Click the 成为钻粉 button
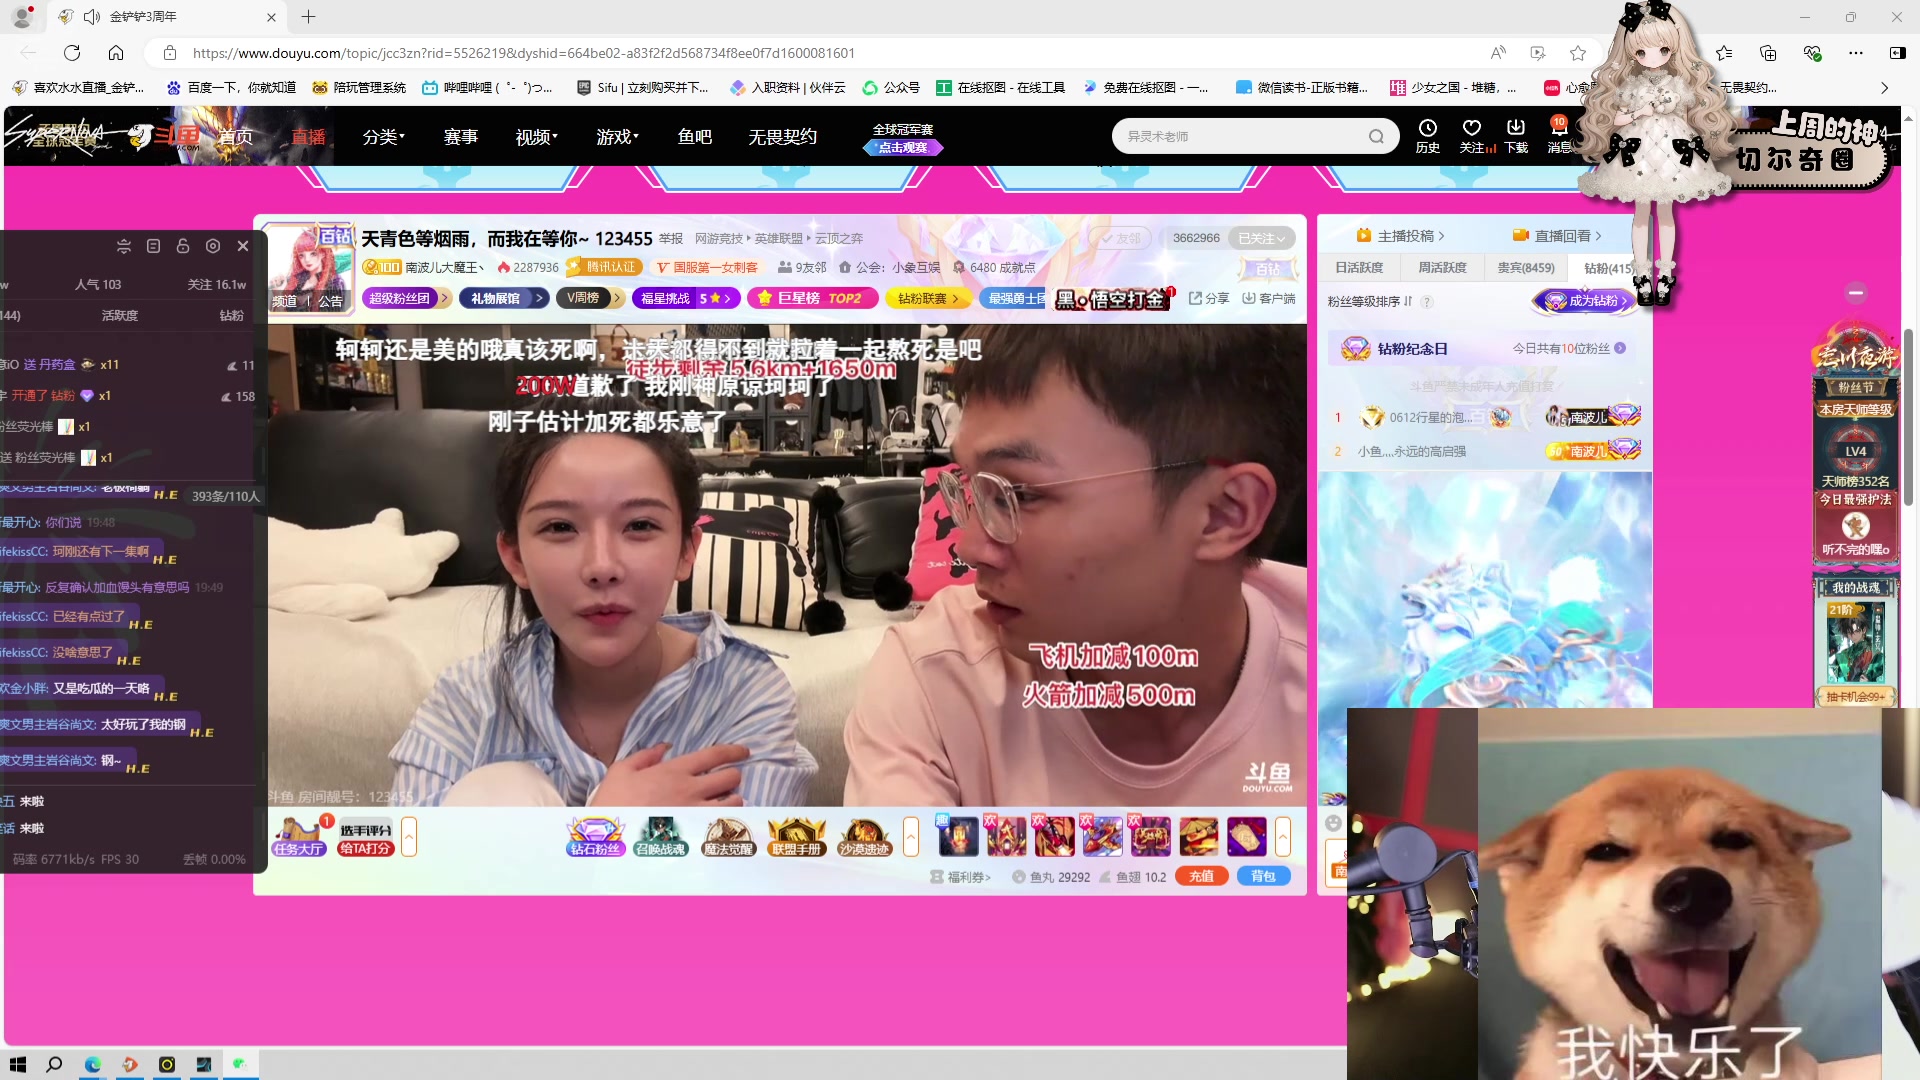1920x1080 pixels. (1585, 300)
